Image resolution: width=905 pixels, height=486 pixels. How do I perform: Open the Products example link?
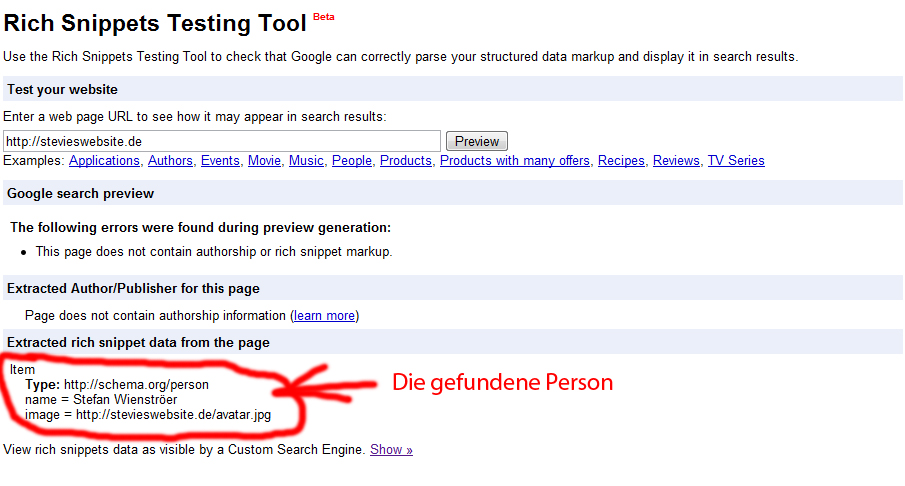(406, 160)
